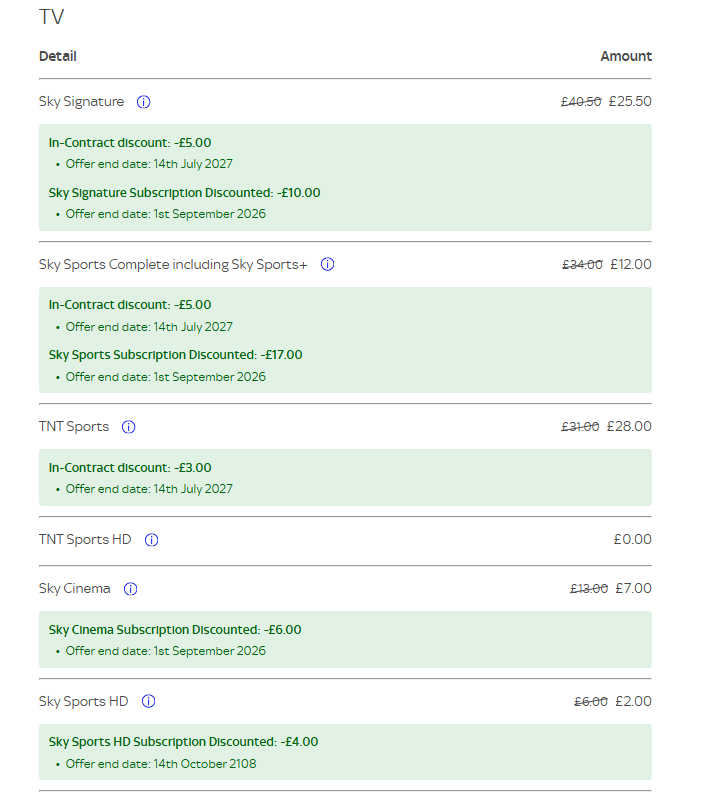The height and width of the screenshot is (800, 716).
Task: Select the TNT Sports HD £0.00 amount
Action: [632, 539]
